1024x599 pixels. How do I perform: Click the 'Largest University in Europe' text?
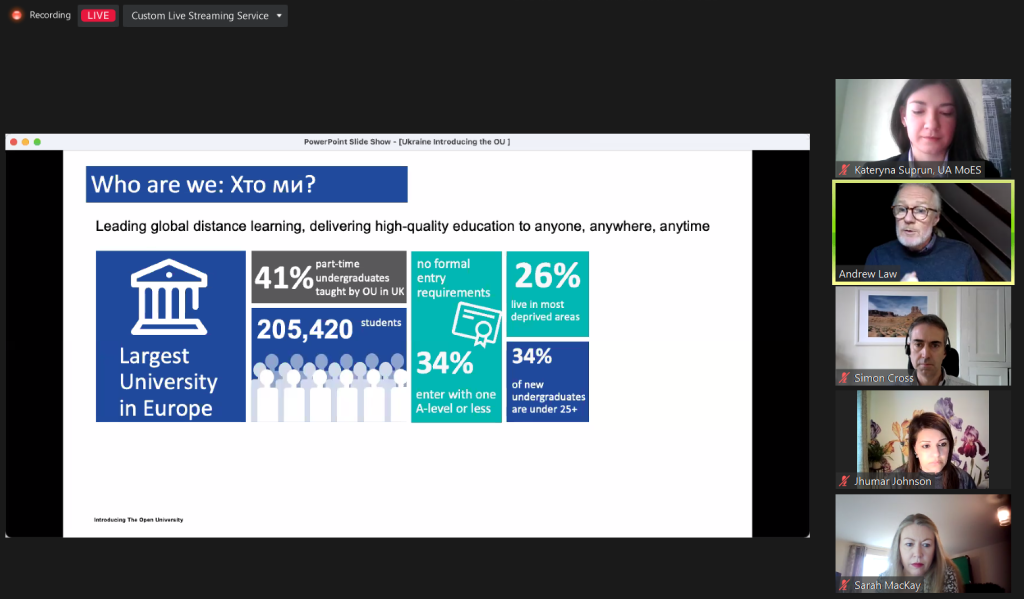(168, 382)
